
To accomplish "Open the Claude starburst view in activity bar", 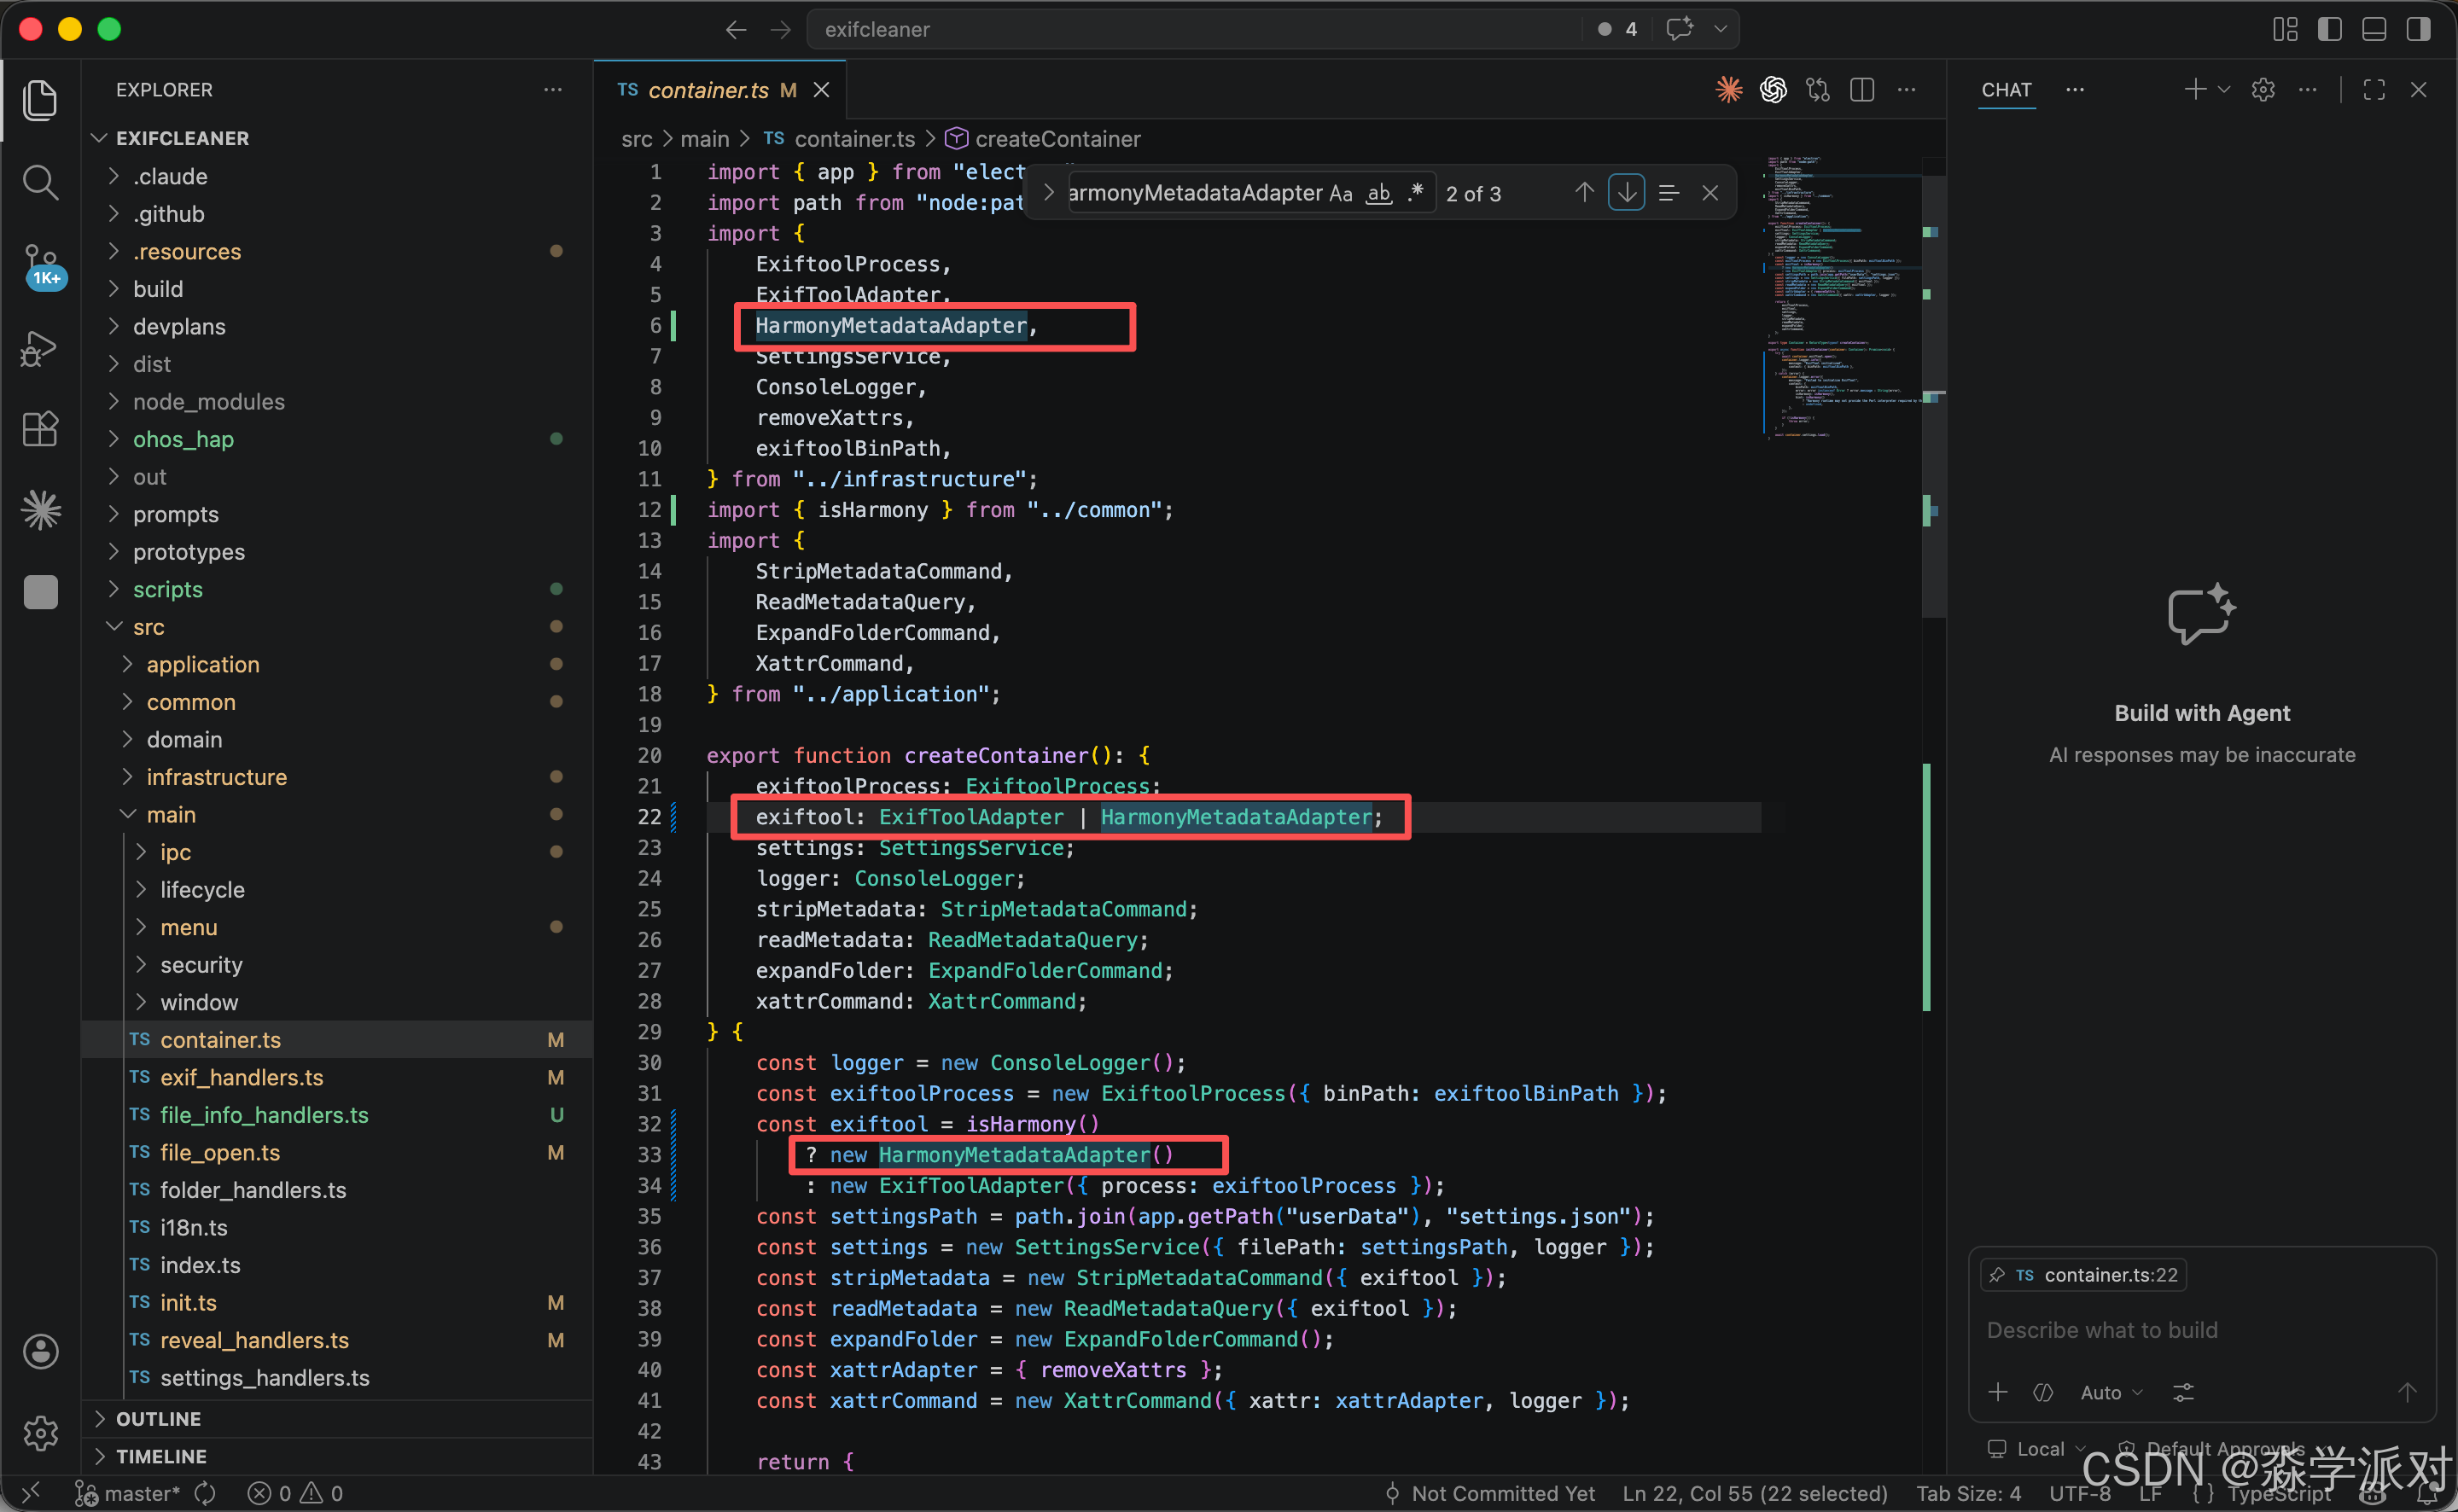I will (x=40, y=510).
